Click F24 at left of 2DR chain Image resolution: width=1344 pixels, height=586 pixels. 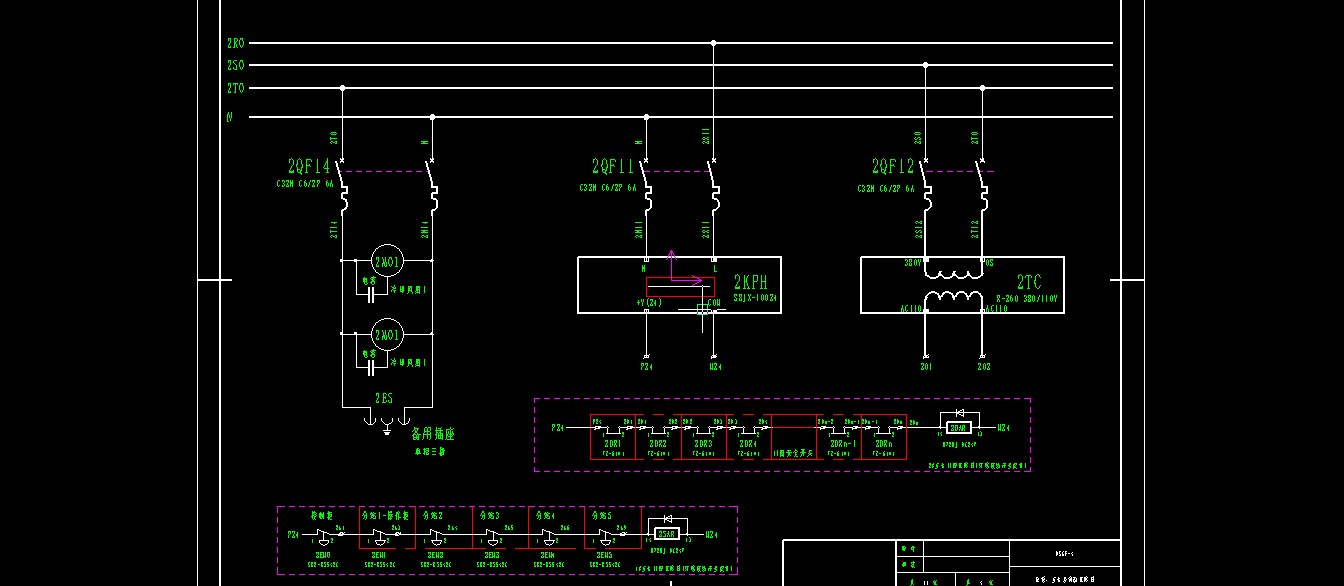point(558,427)
